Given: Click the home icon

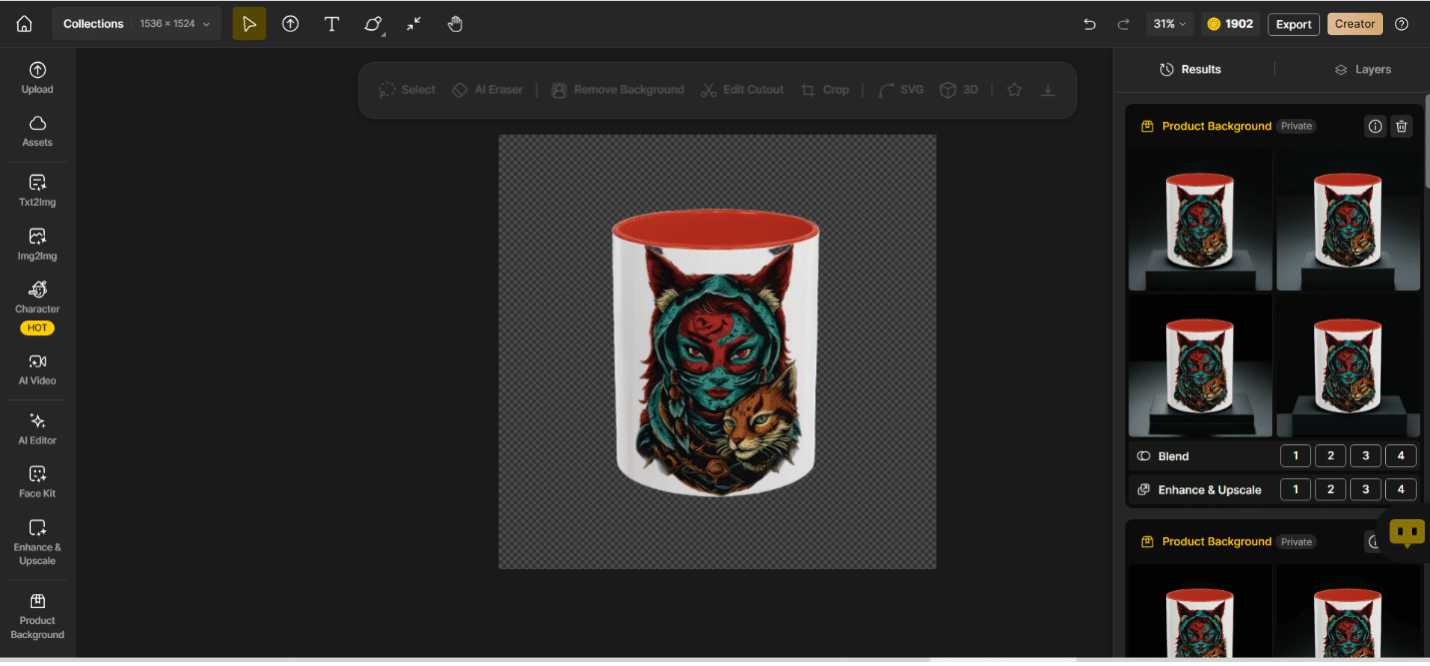Looking at the screenshot, I should [24, 24].
